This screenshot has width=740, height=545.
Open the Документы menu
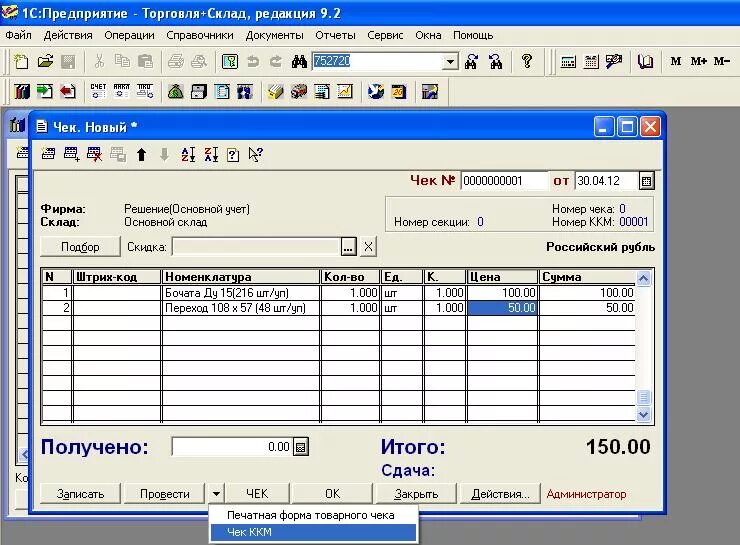[x=274, y=35]
